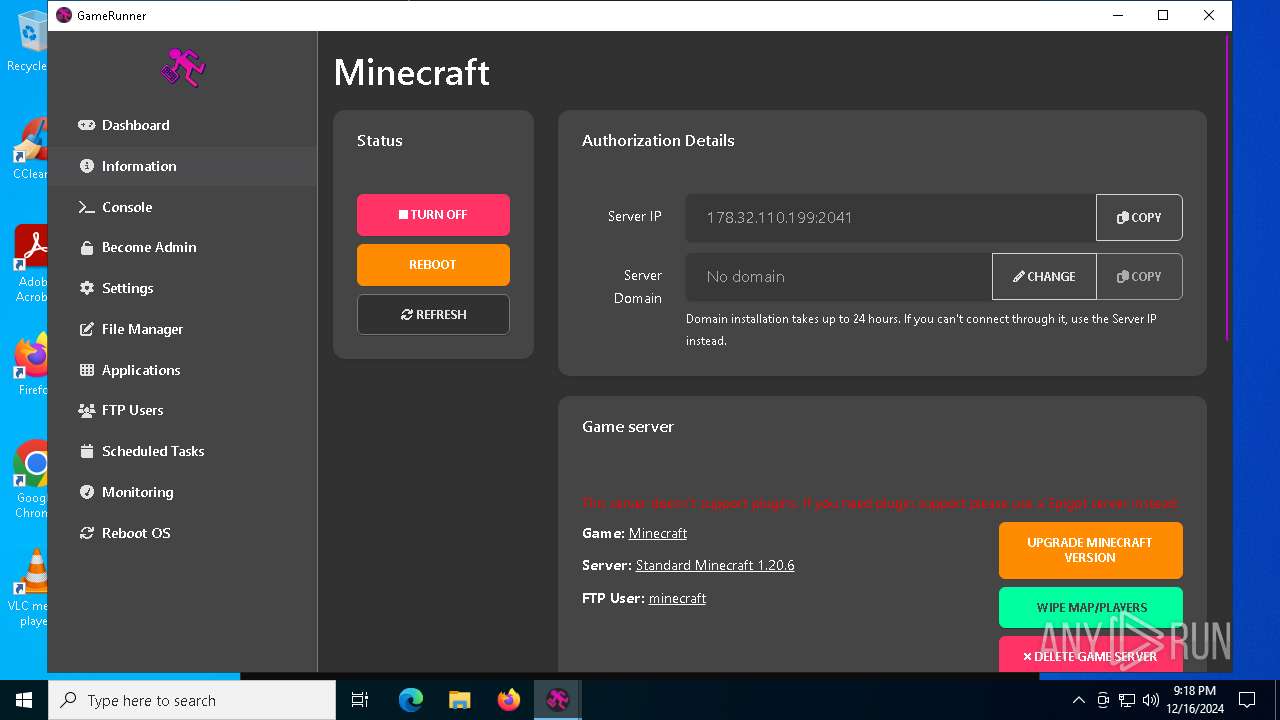Open Task View on taskbar
This screenshot has width=1280, height=720.
360,700
